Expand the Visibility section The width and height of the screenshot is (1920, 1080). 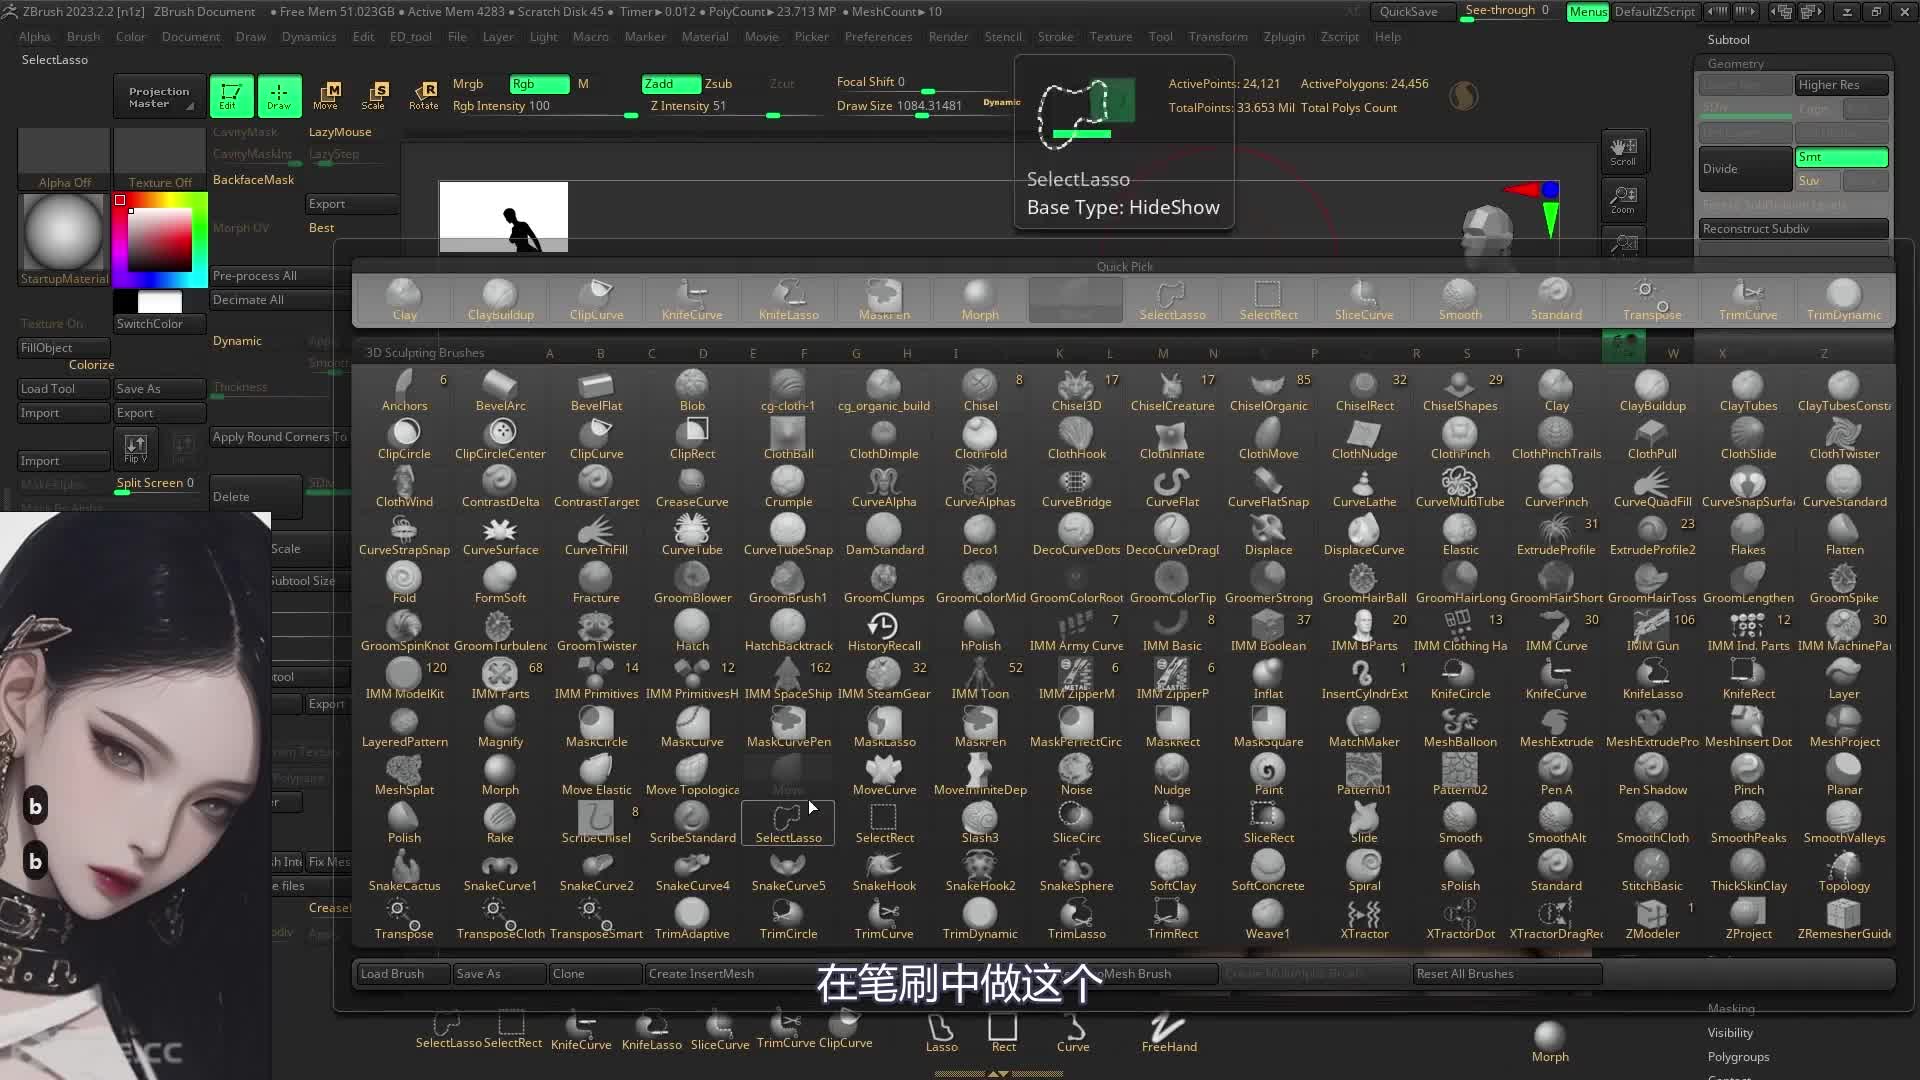[1730, 1032]
